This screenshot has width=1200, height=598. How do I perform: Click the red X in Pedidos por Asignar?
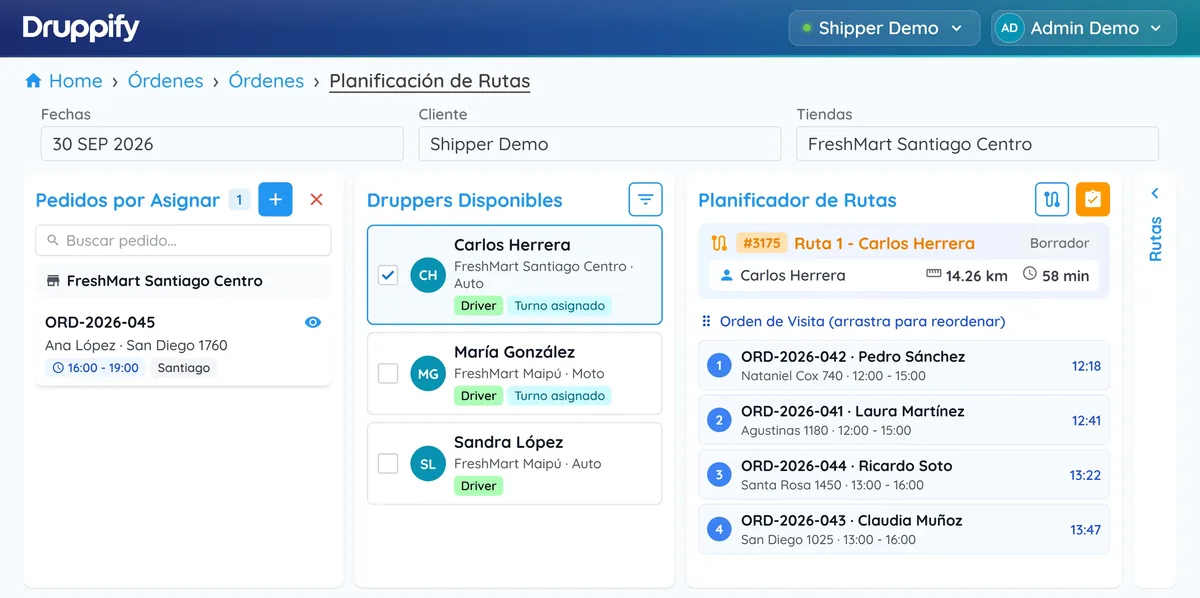point(317,200)
